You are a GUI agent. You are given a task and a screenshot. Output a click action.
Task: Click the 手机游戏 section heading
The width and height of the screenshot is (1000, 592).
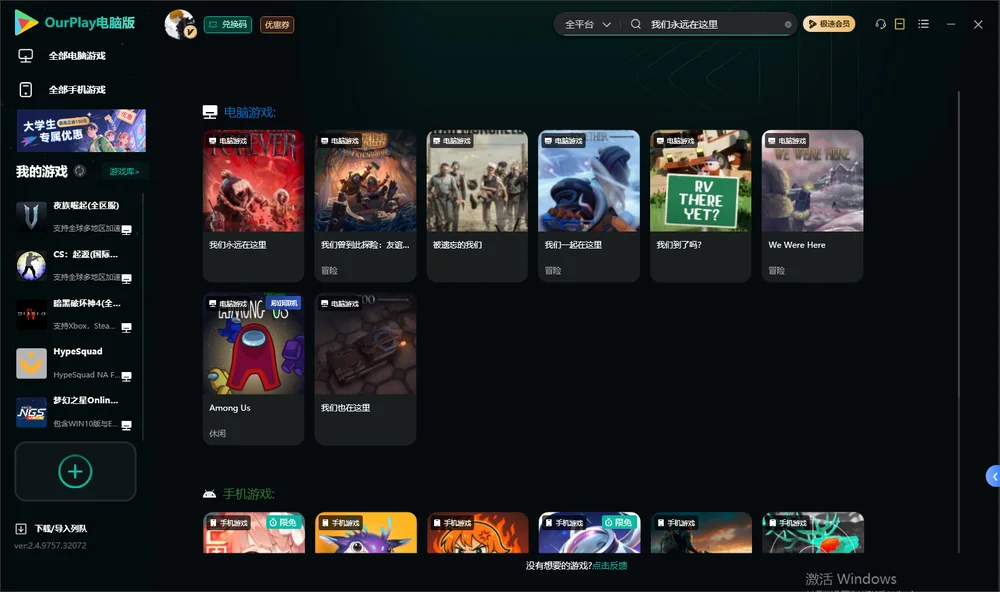(249, 494)
